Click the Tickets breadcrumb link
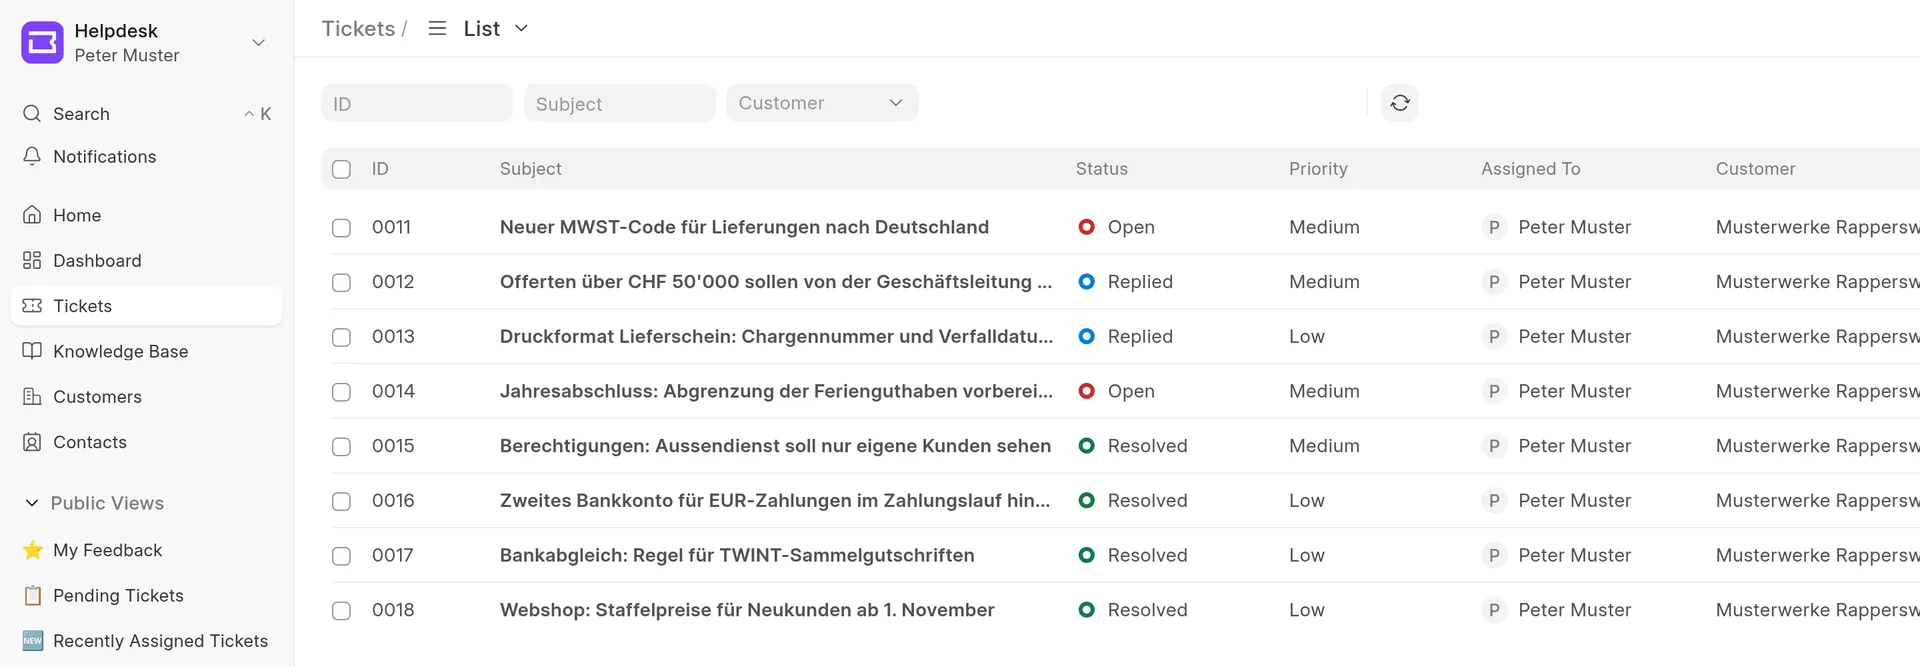 pyautogui.click(x=358, y=28)
